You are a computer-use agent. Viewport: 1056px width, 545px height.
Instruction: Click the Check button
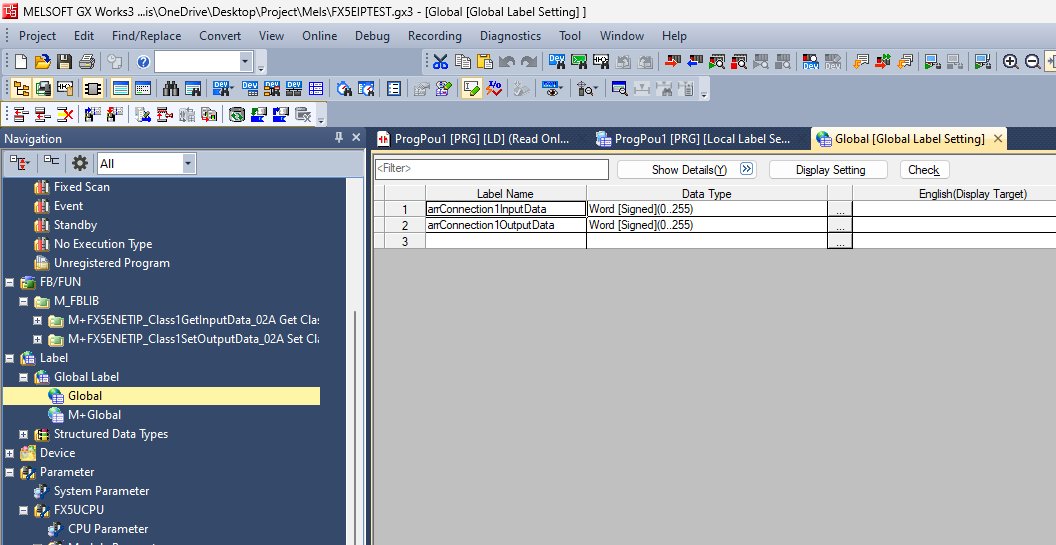coord(923,170)
